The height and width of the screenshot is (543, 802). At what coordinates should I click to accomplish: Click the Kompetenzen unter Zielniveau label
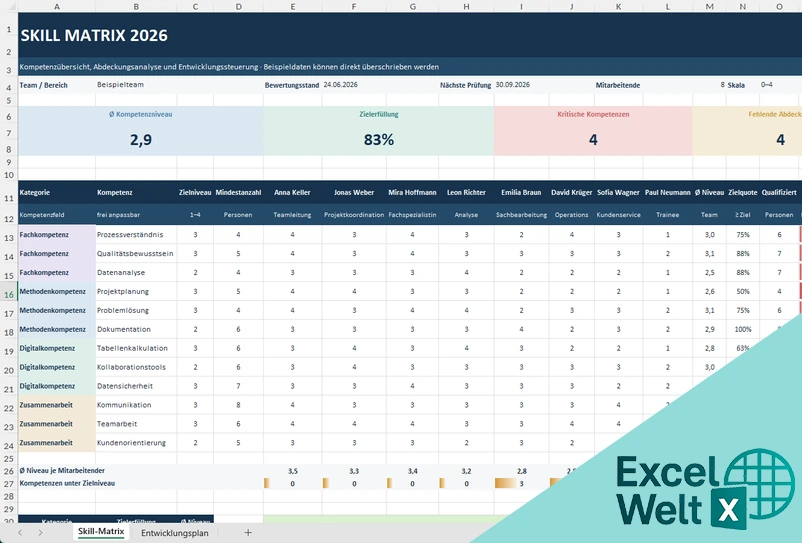(x=67, y=483)
